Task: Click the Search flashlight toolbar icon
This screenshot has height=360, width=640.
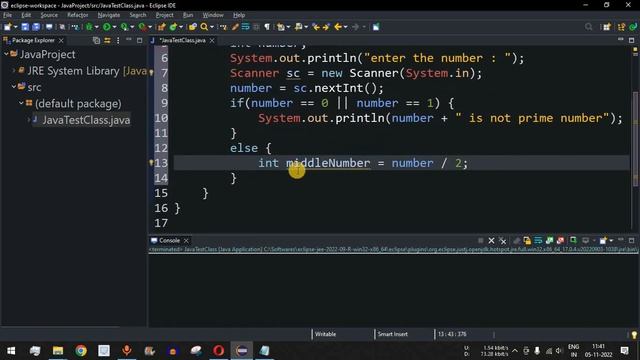Action: coord(204,27)
